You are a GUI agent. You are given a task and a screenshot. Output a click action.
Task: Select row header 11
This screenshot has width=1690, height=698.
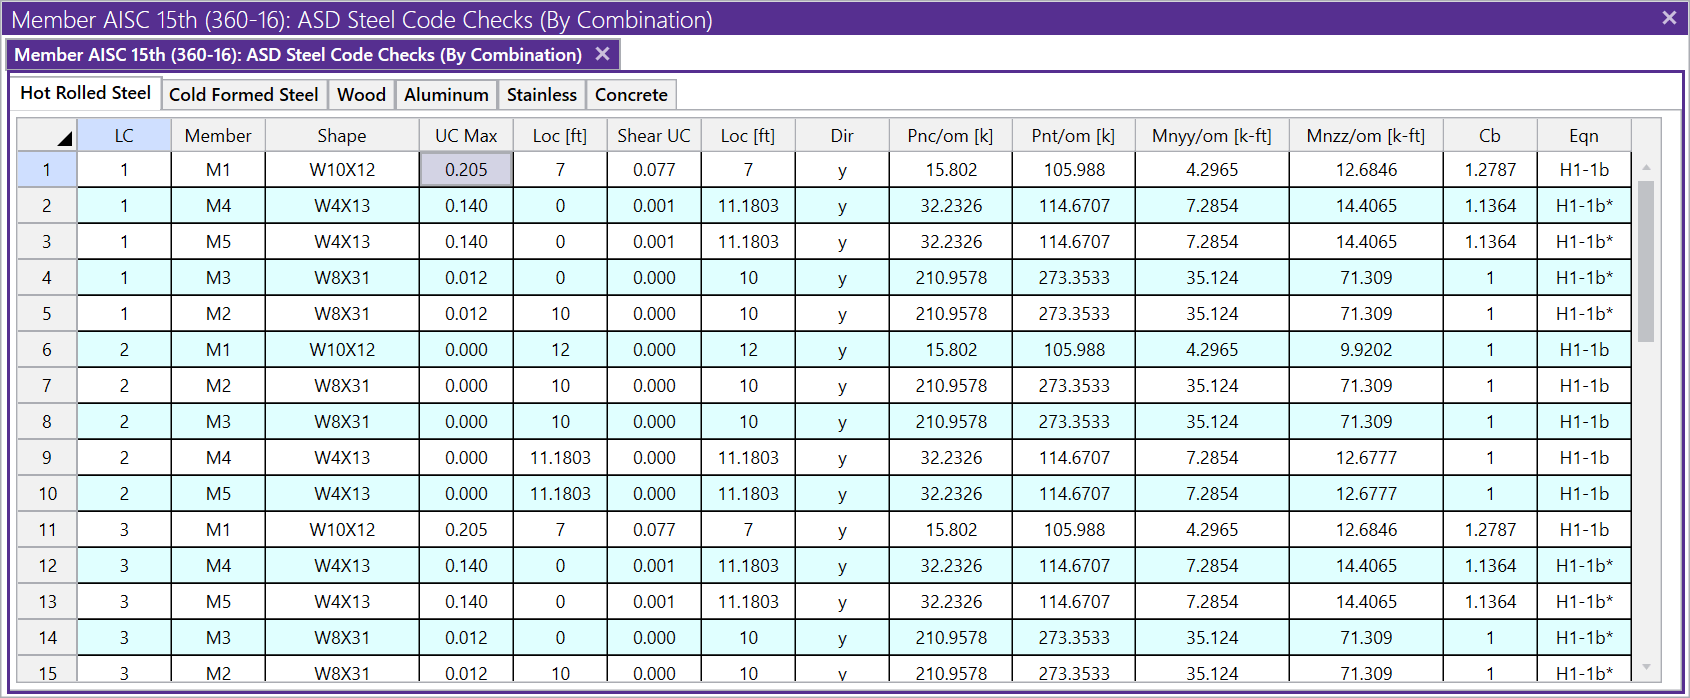click(x=47, y=530)
